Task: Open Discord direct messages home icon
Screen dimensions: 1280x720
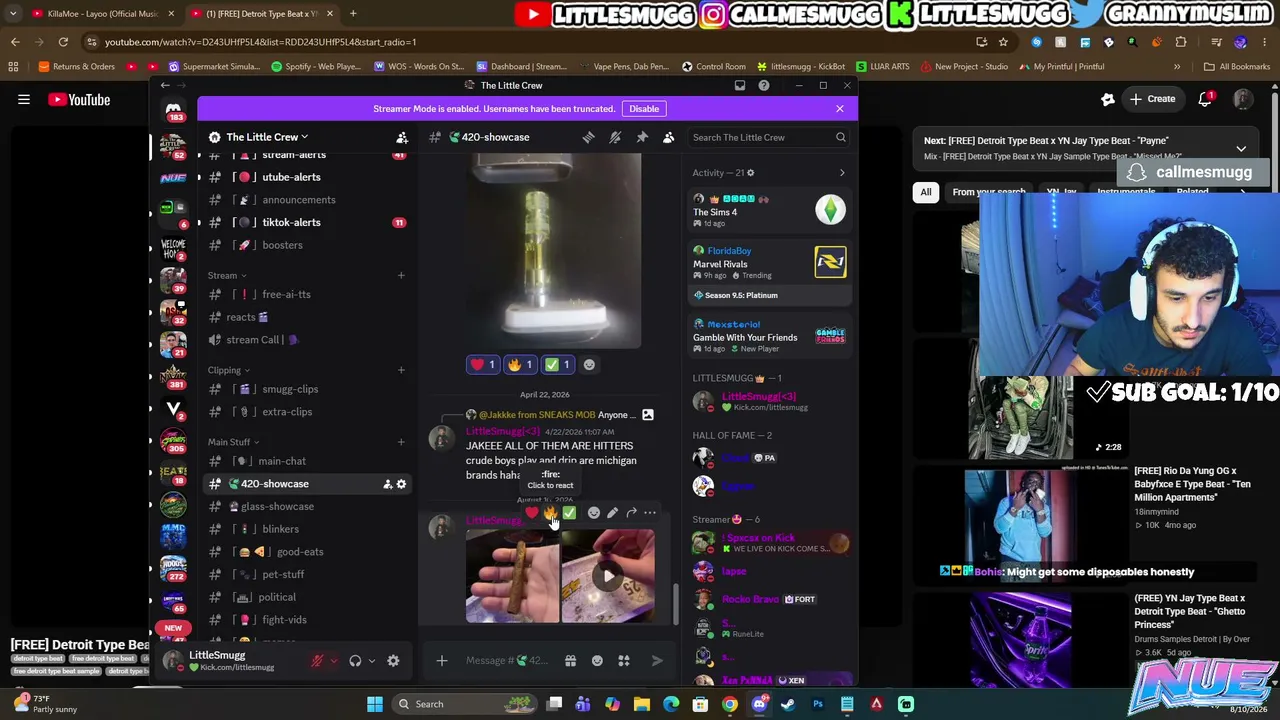Action: click(x=173, y=110)
